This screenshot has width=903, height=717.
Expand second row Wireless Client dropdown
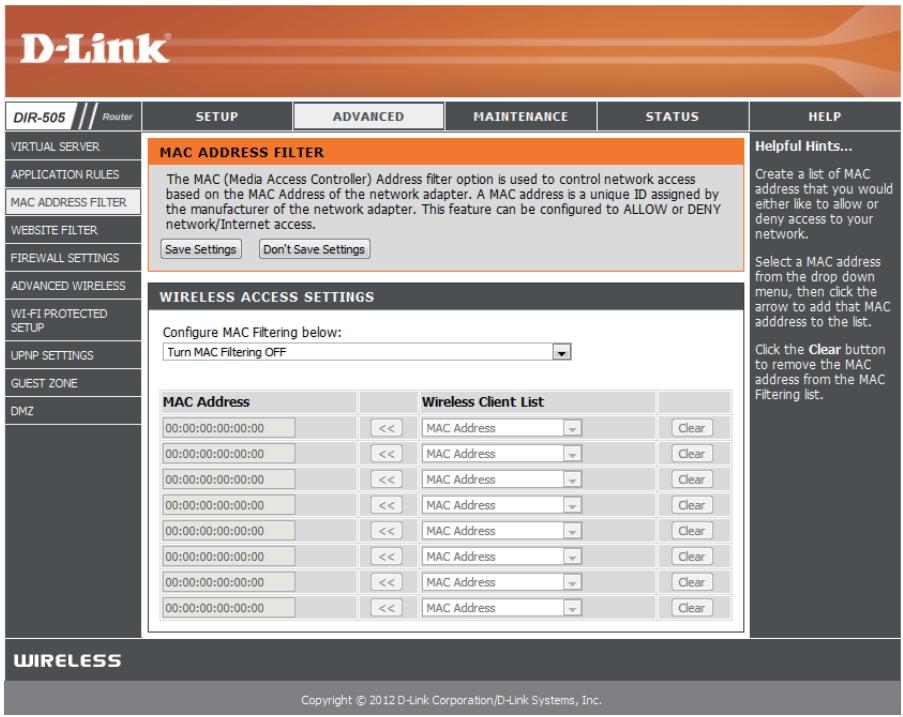(x=502, y=454)
